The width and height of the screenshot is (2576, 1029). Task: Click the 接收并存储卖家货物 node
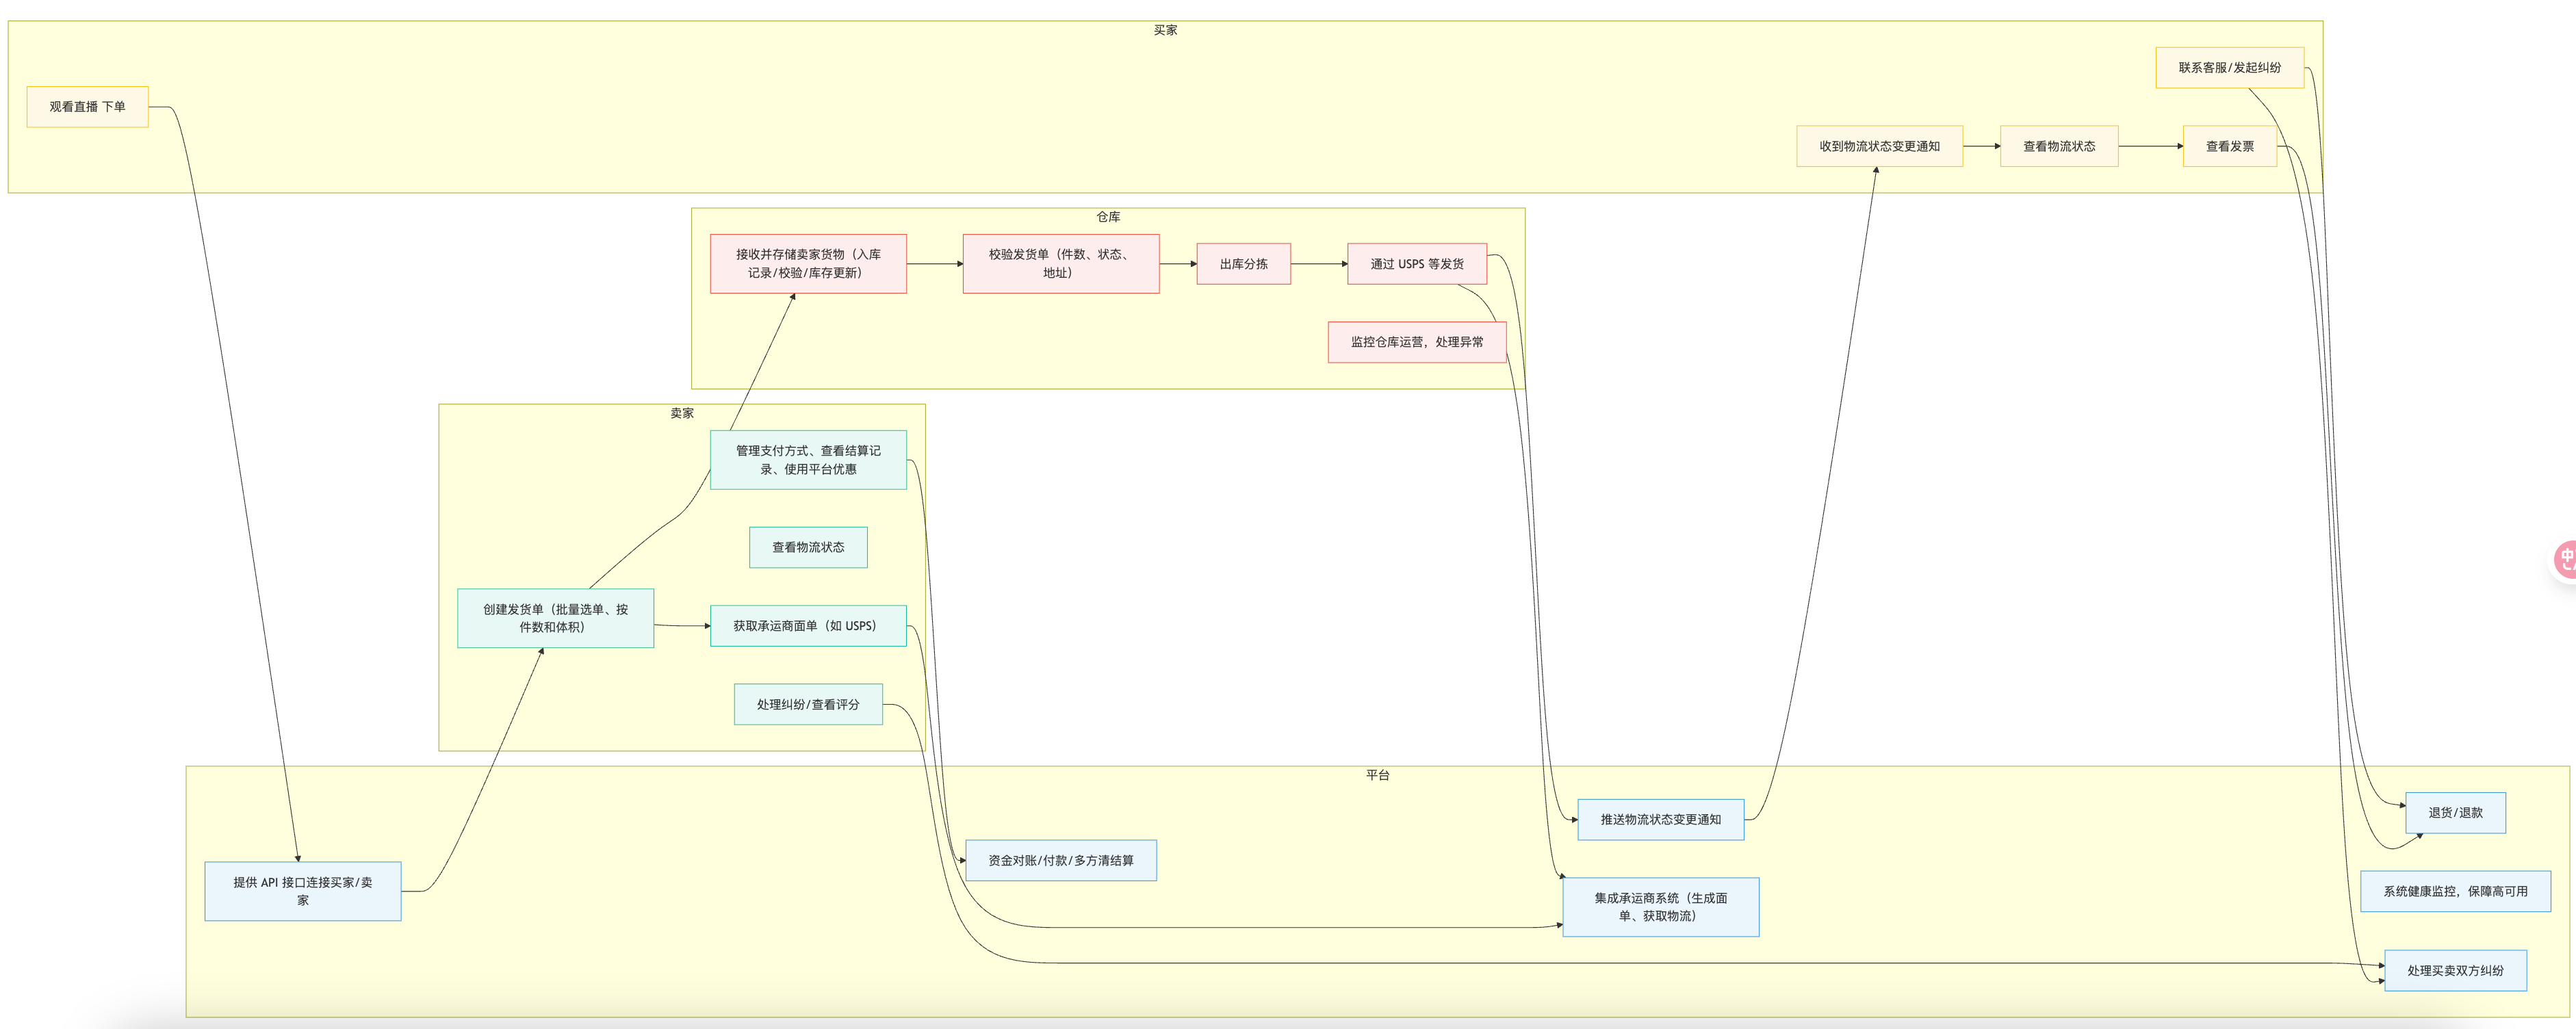tap(808, 264)
